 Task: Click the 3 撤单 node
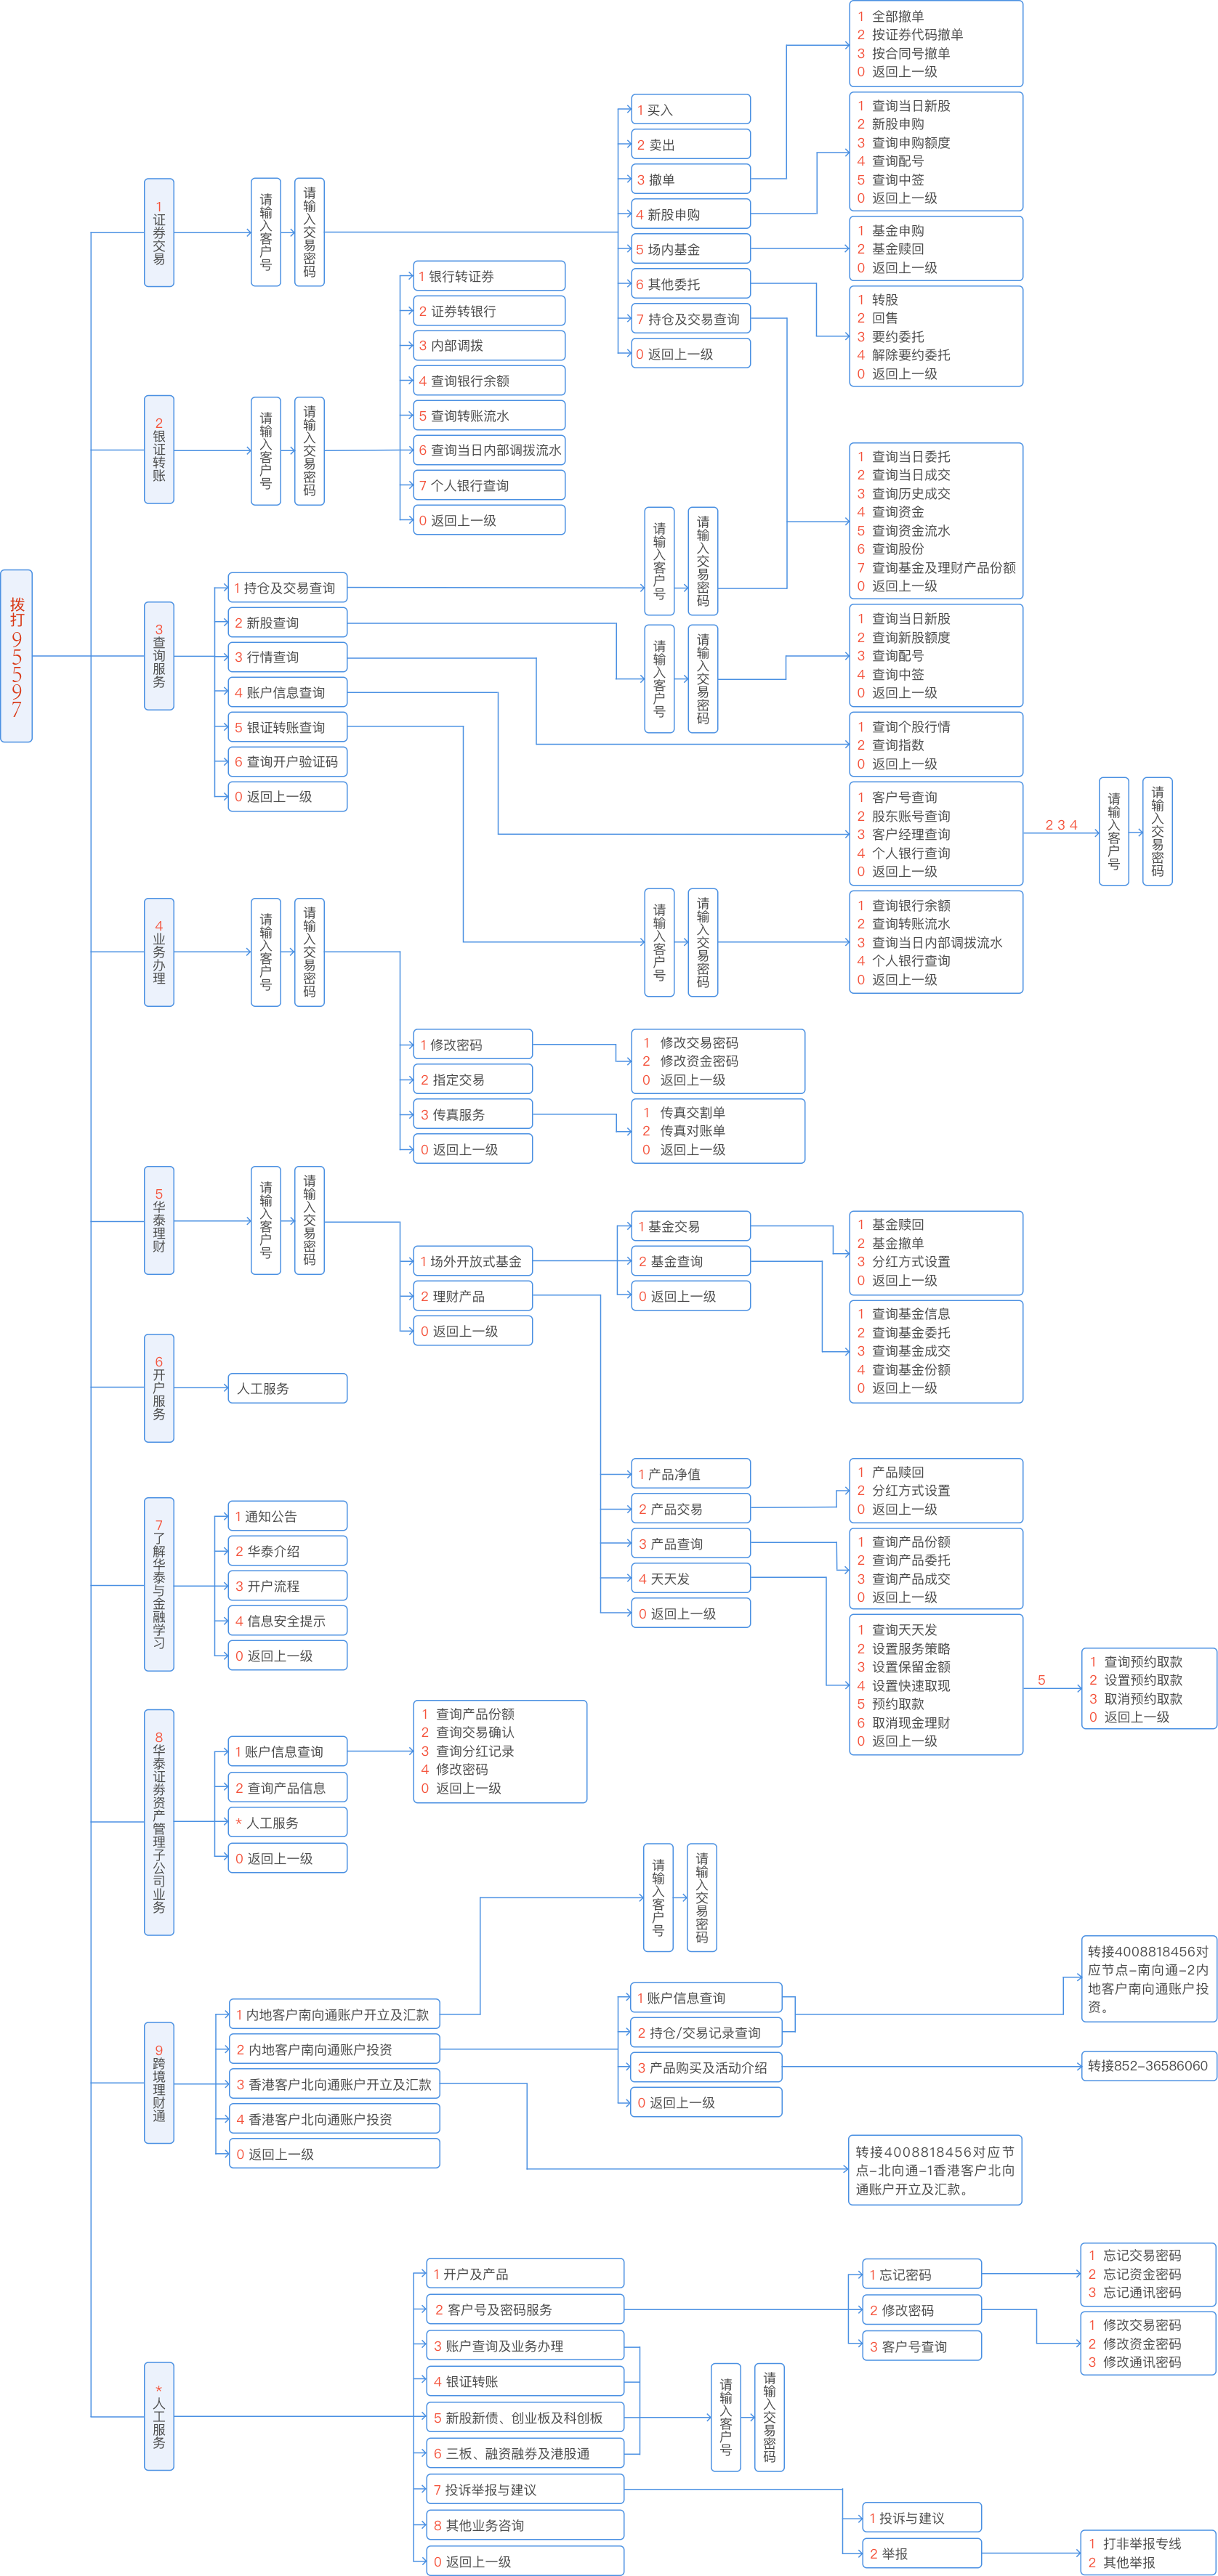coord(690,180)
